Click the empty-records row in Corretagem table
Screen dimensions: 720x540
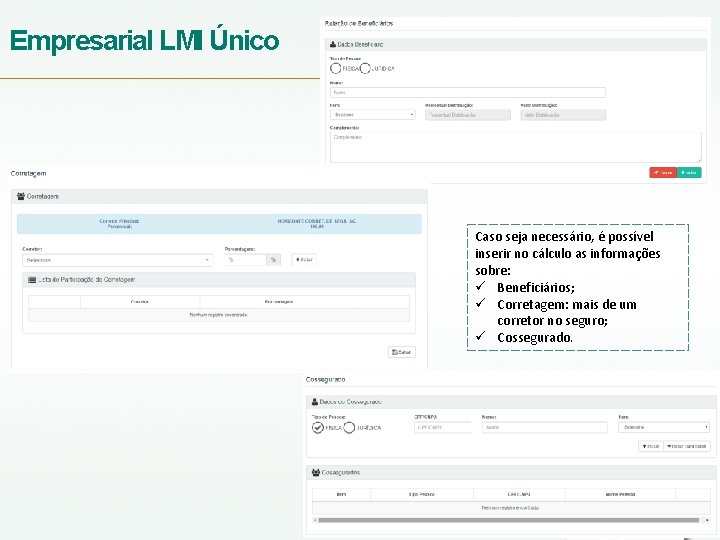coord(219,315)
